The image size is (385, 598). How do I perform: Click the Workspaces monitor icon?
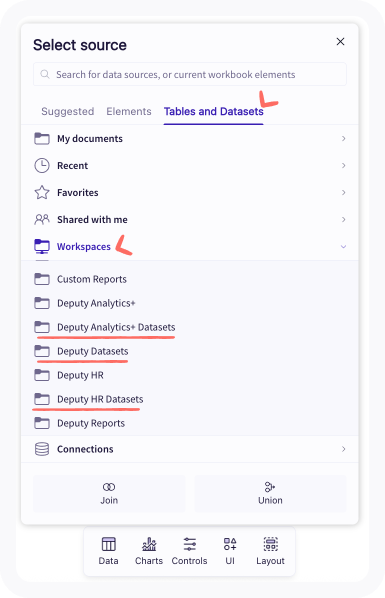(42, 246)
